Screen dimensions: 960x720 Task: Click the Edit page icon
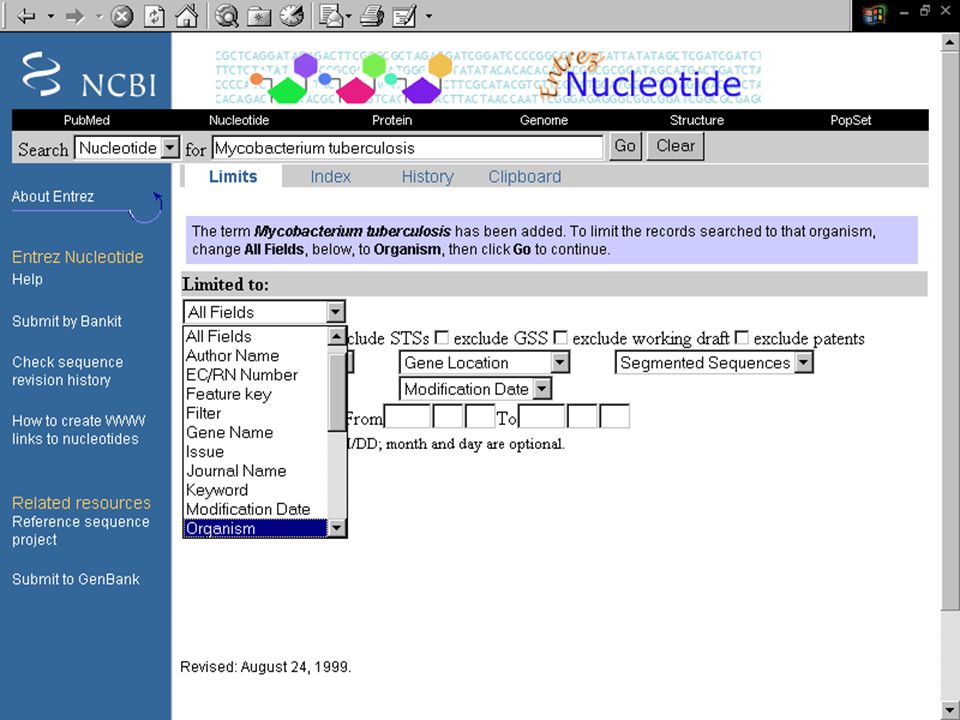pos(404,15)
